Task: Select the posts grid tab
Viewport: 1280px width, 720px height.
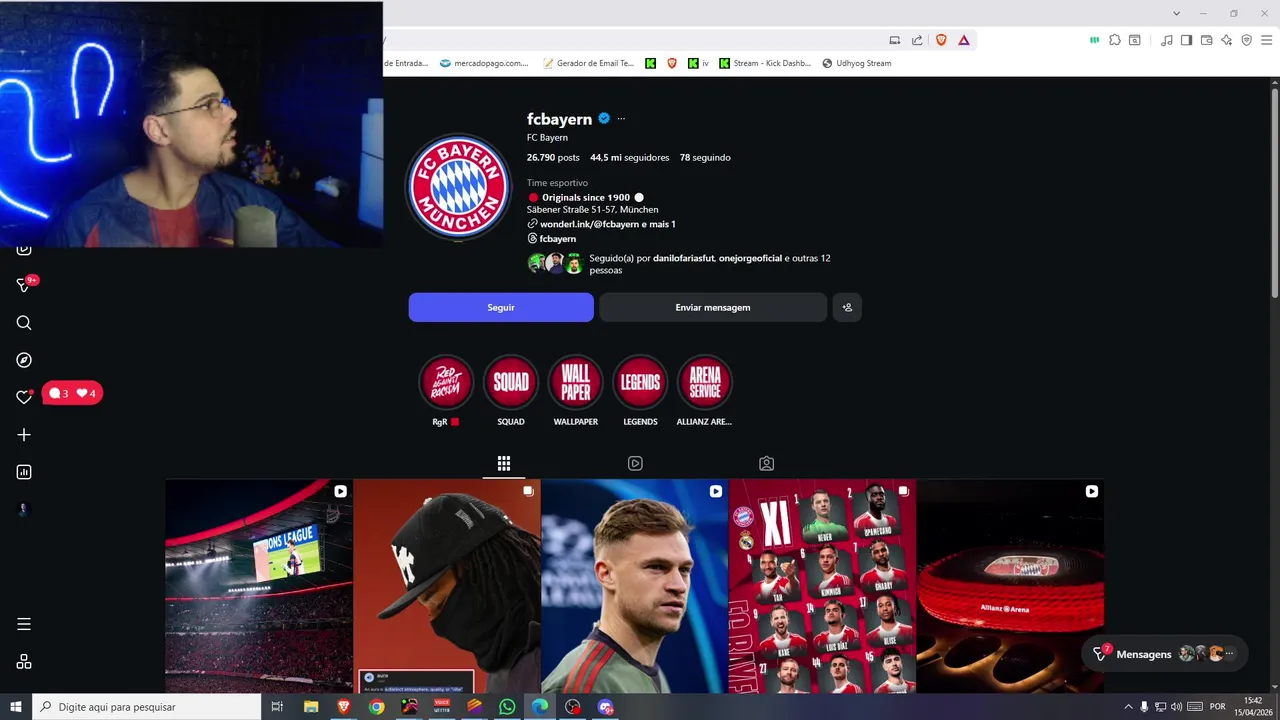Action: click(504, 463)
